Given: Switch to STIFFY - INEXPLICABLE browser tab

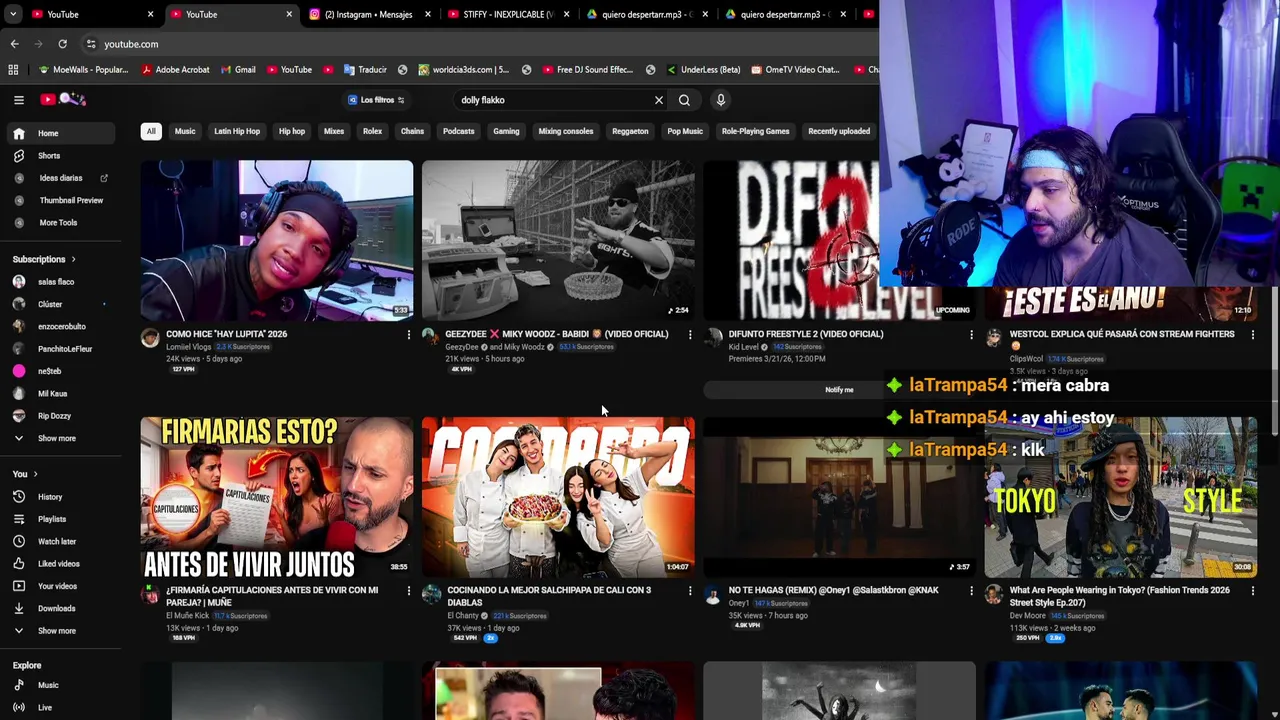Looking at the screenshot, I should coord(505,14).
